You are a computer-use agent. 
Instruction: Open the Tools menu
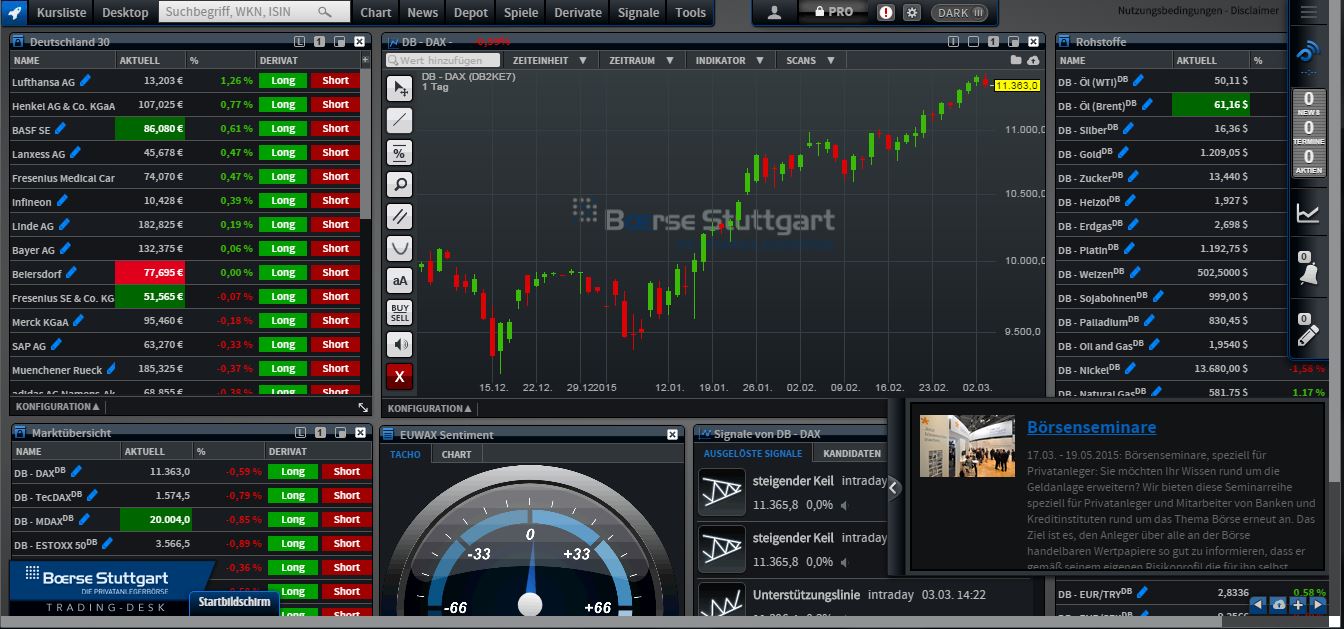[691, 12]
